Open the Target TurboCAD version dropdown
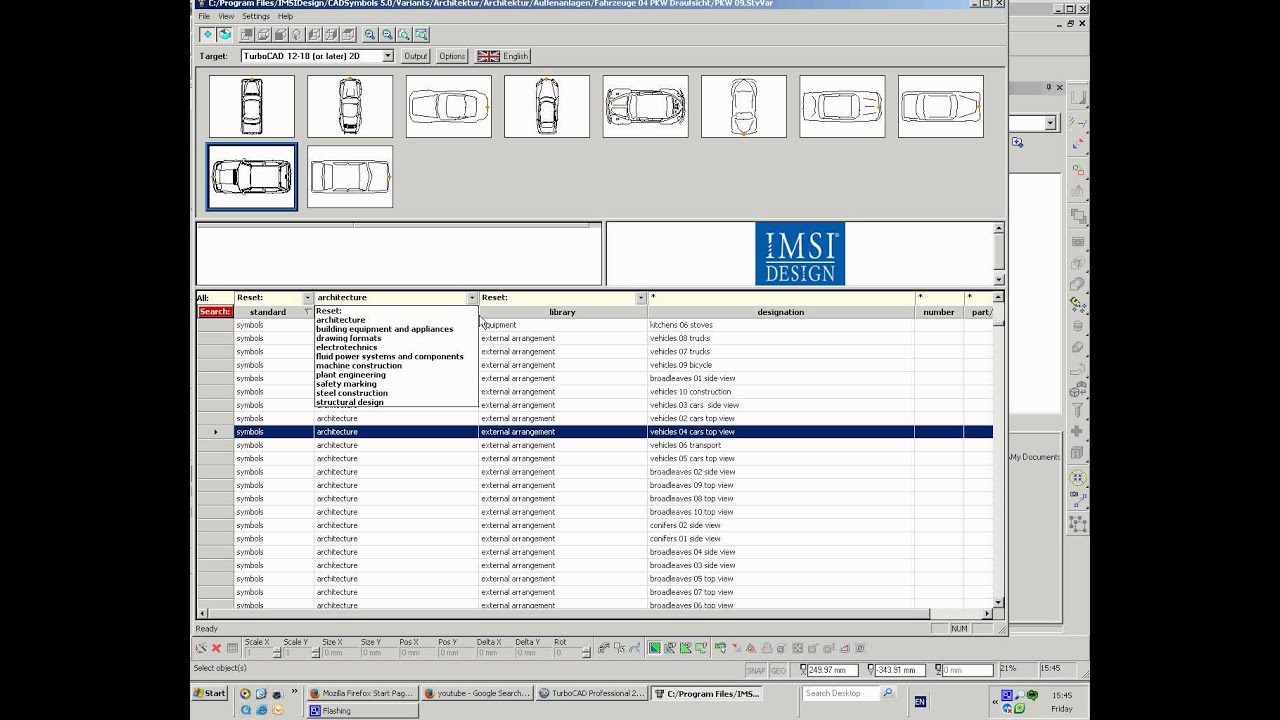 coord(388,56)
